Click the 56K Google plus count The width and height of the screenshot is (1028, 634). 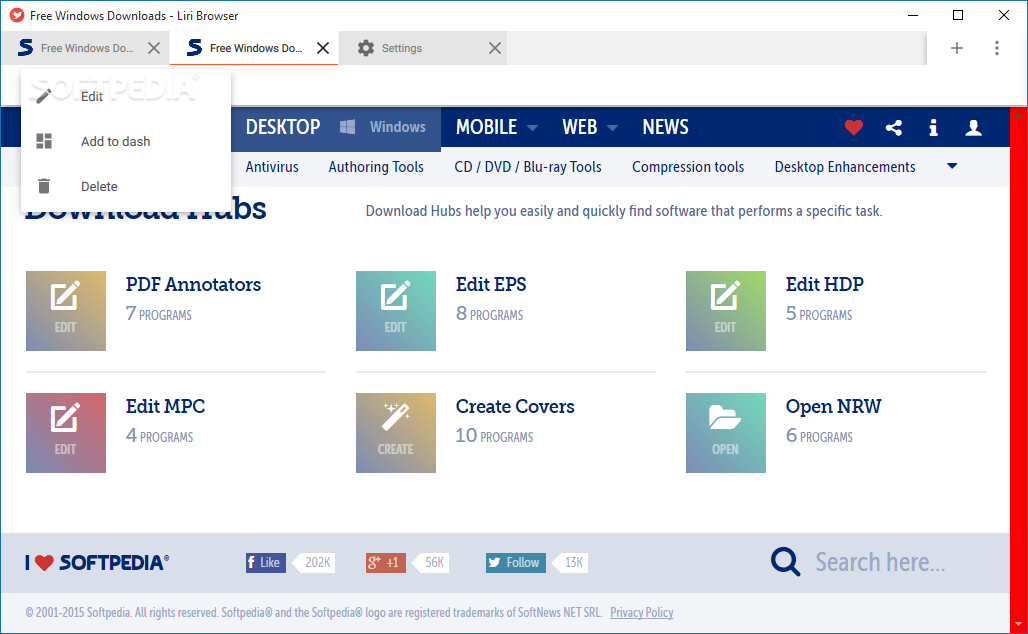[433, 563]
